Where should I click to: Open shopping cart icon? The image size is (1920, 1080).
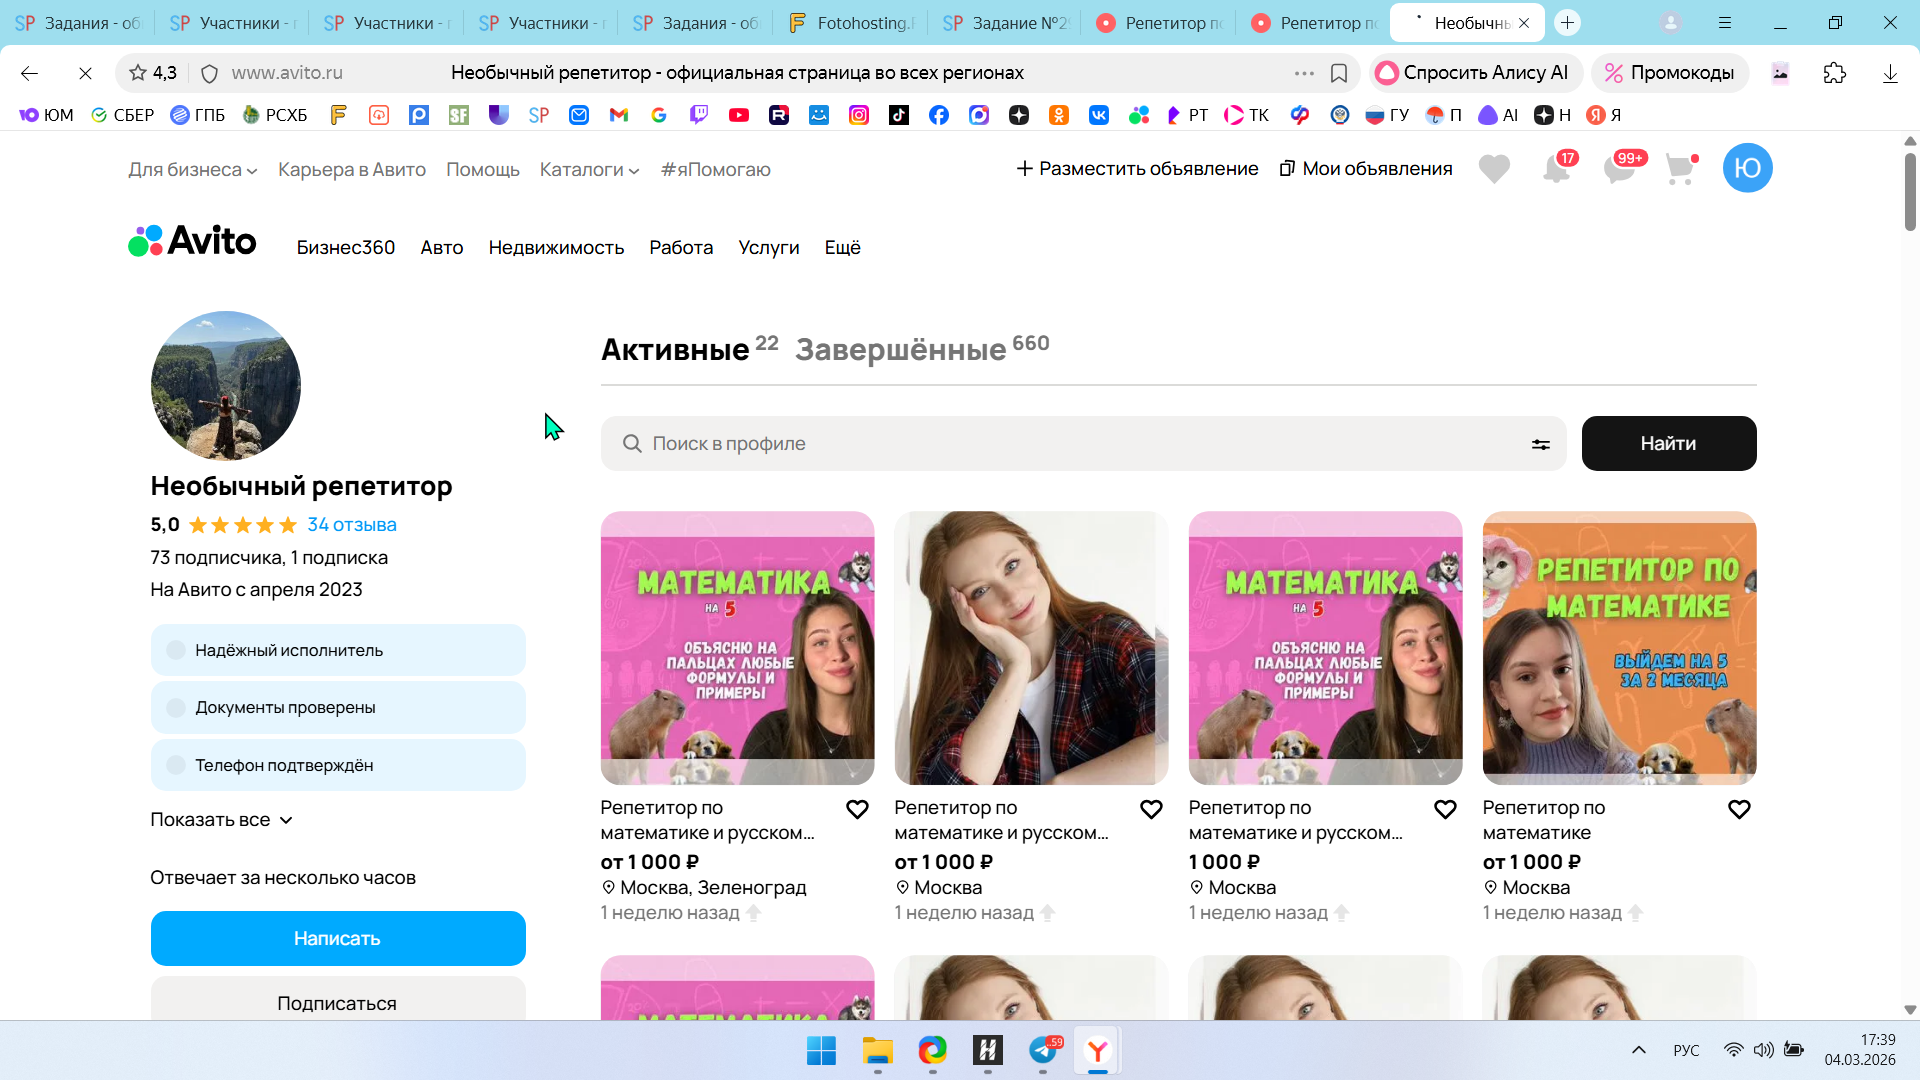pos(1680,169)
